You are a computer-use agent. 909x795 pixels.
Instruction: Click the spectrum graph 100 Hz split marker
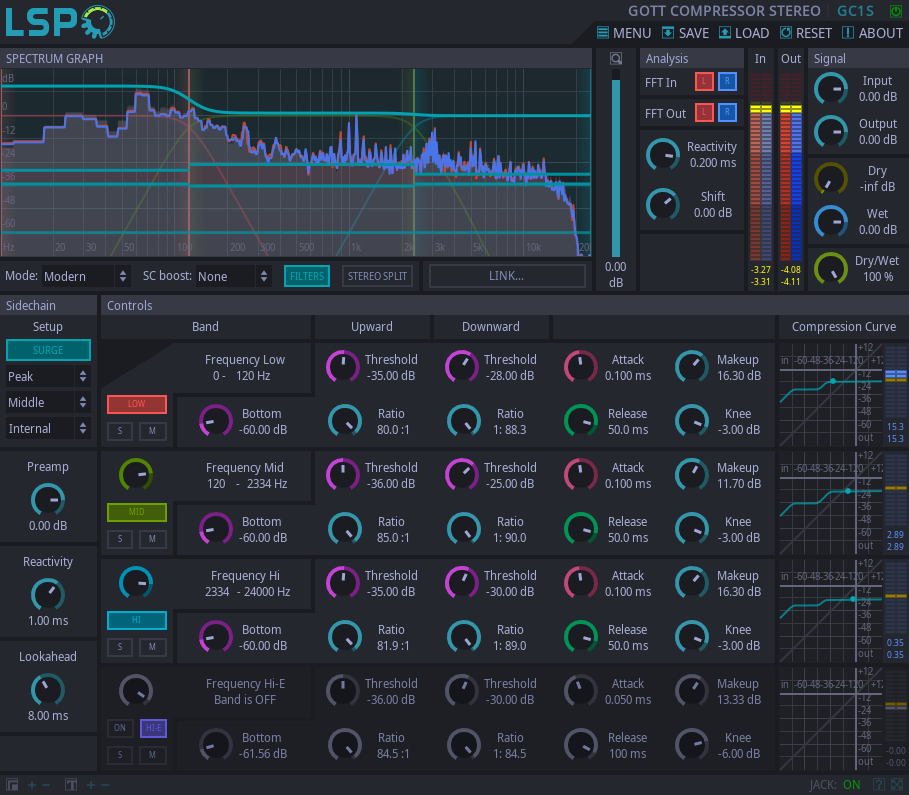click(189, 162)
